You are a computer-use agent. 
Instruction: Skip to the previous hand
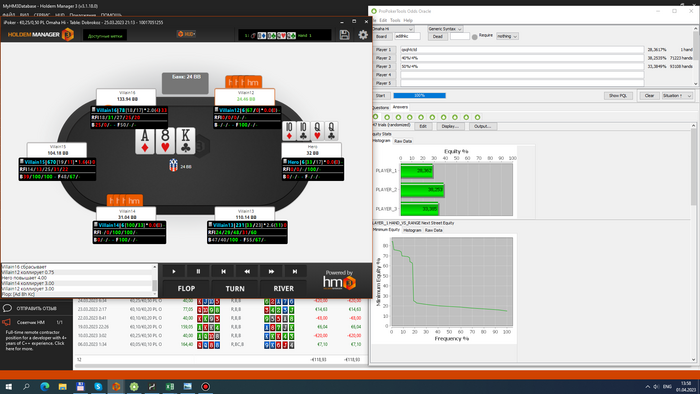click(223, 271)
